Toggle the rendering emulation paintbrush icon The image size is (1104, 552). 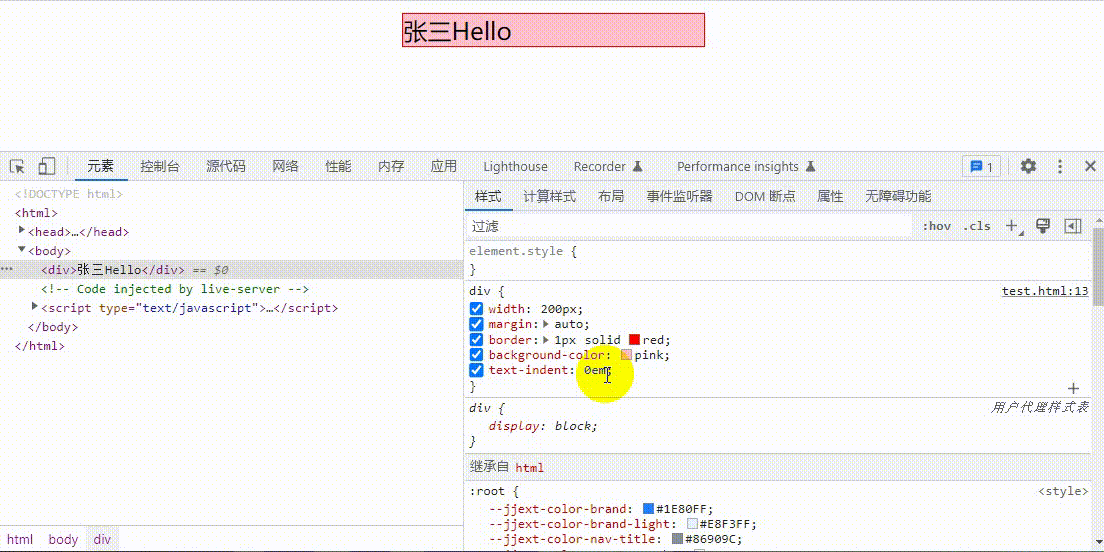pyautogui.click(x=1043, y=226)
